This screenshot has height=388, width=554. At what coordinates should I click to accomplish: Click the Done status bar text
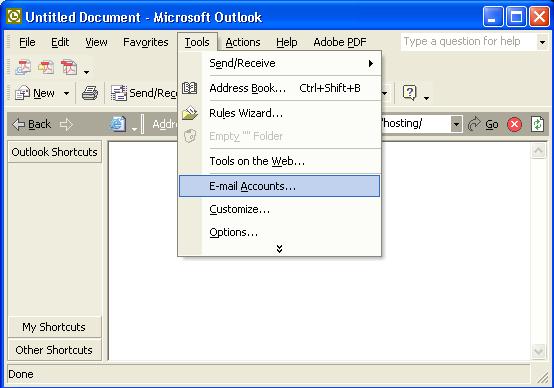[21, 374]
